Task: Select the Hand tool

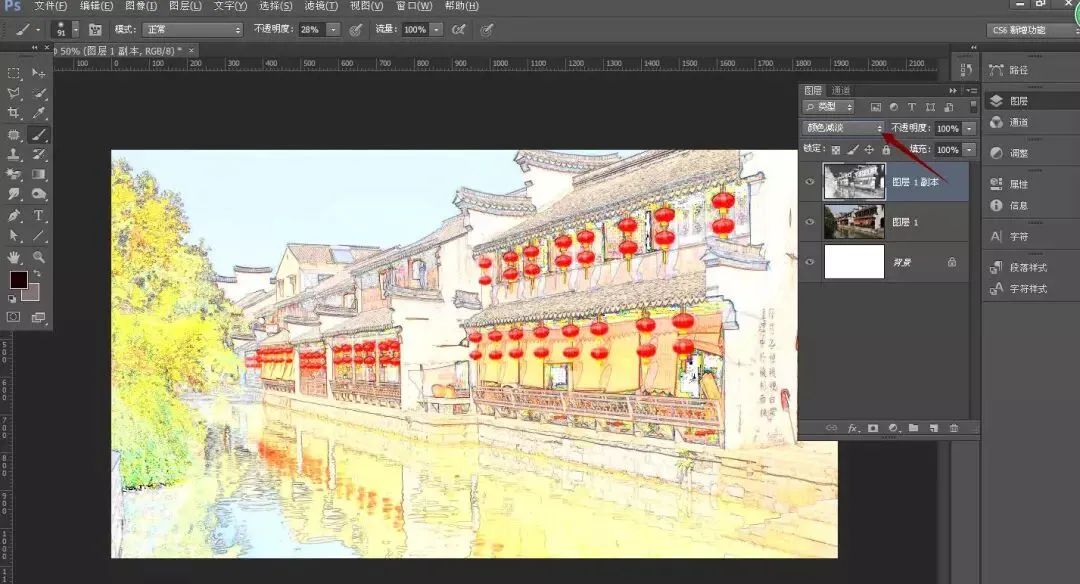Action: click(14, 258)
